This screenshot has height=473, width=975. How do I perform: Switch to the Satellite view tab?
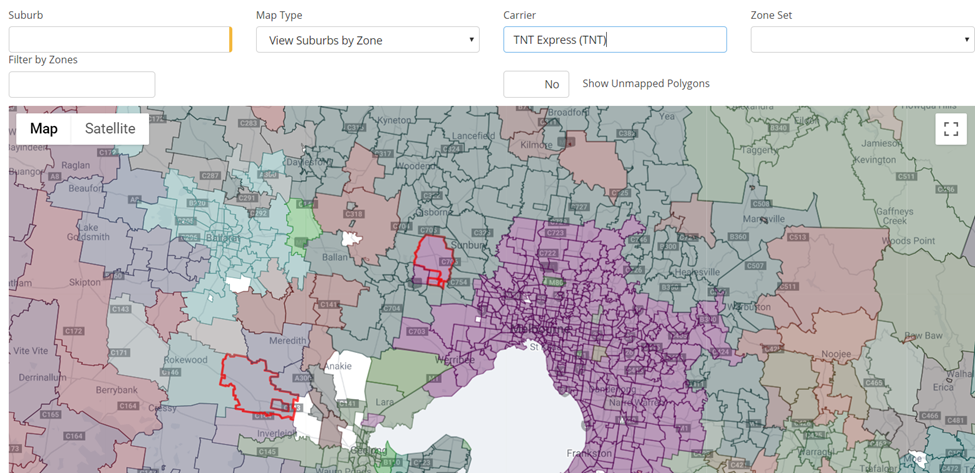click(110, 129)
